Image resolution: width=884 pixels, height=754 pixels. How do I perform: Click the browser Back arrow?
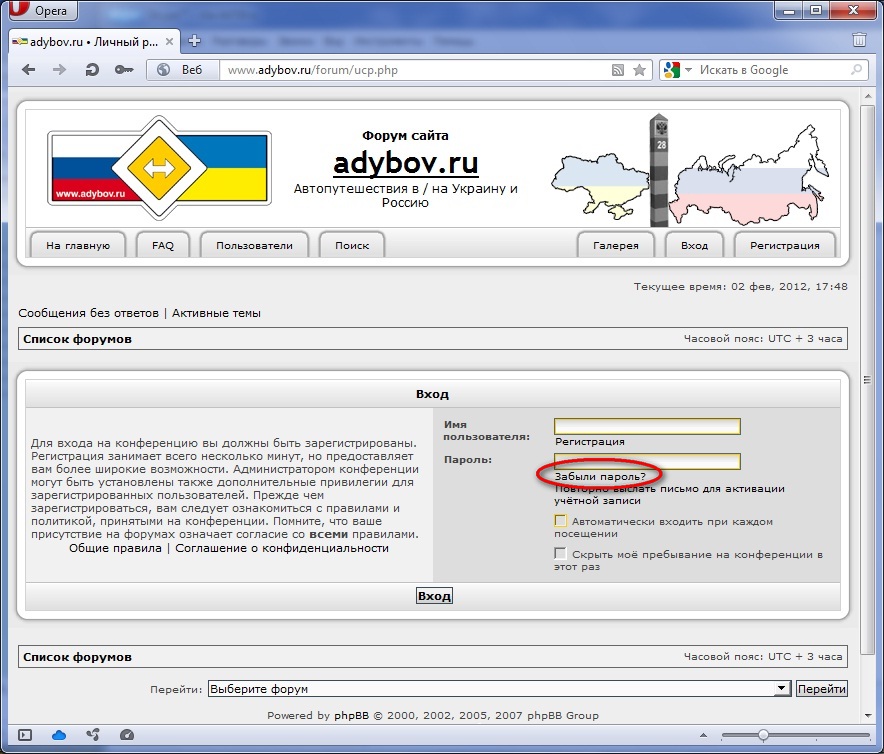pos(28,70)
